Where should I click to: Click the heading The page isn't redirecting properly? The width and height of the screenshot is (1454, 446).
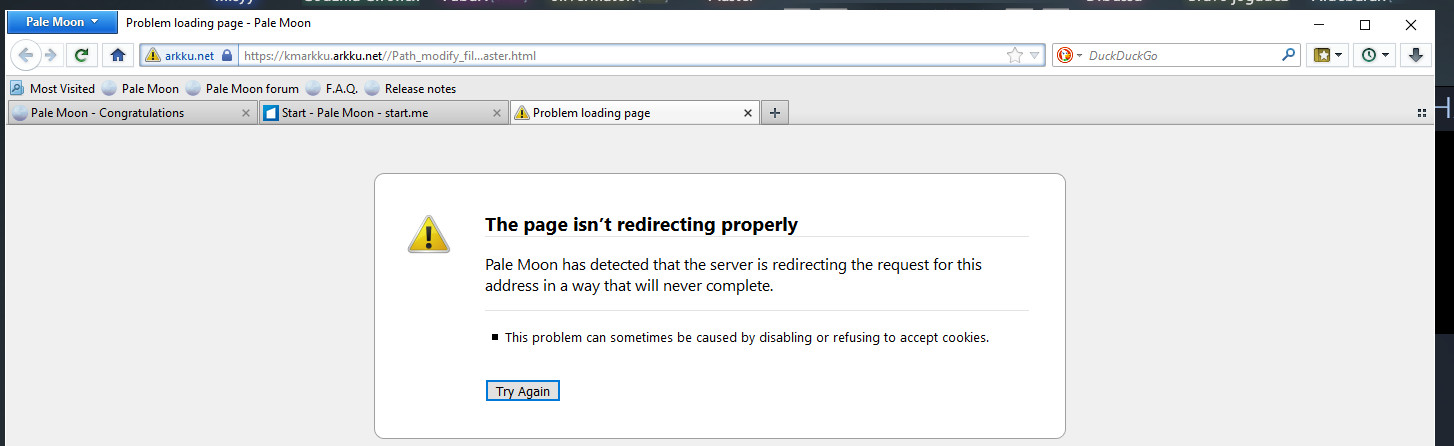click(641, 224)
